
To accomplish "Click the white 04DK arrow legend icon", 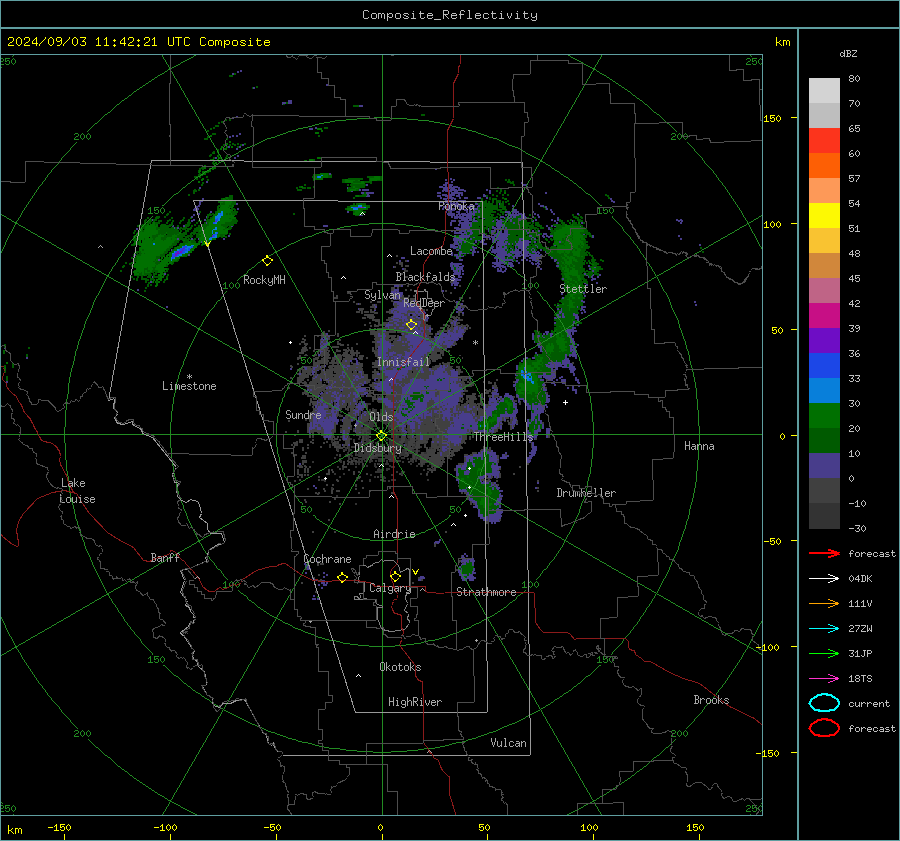I will 824,578.
